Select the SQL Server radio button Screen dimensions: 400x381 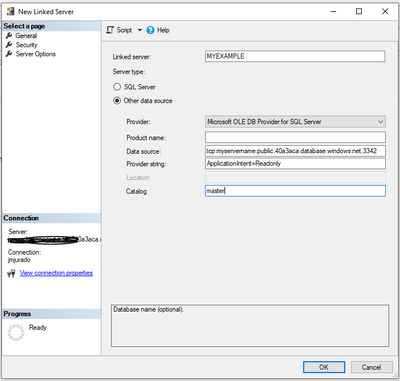click(117, 87)
